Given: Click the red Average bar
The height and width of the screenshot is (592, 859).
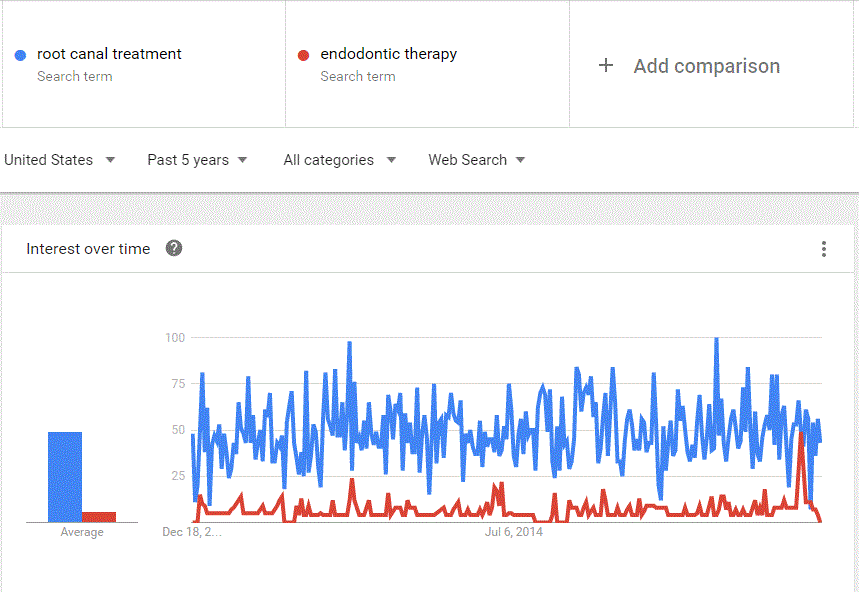Looking at the screenshot, I should [99, 517].
